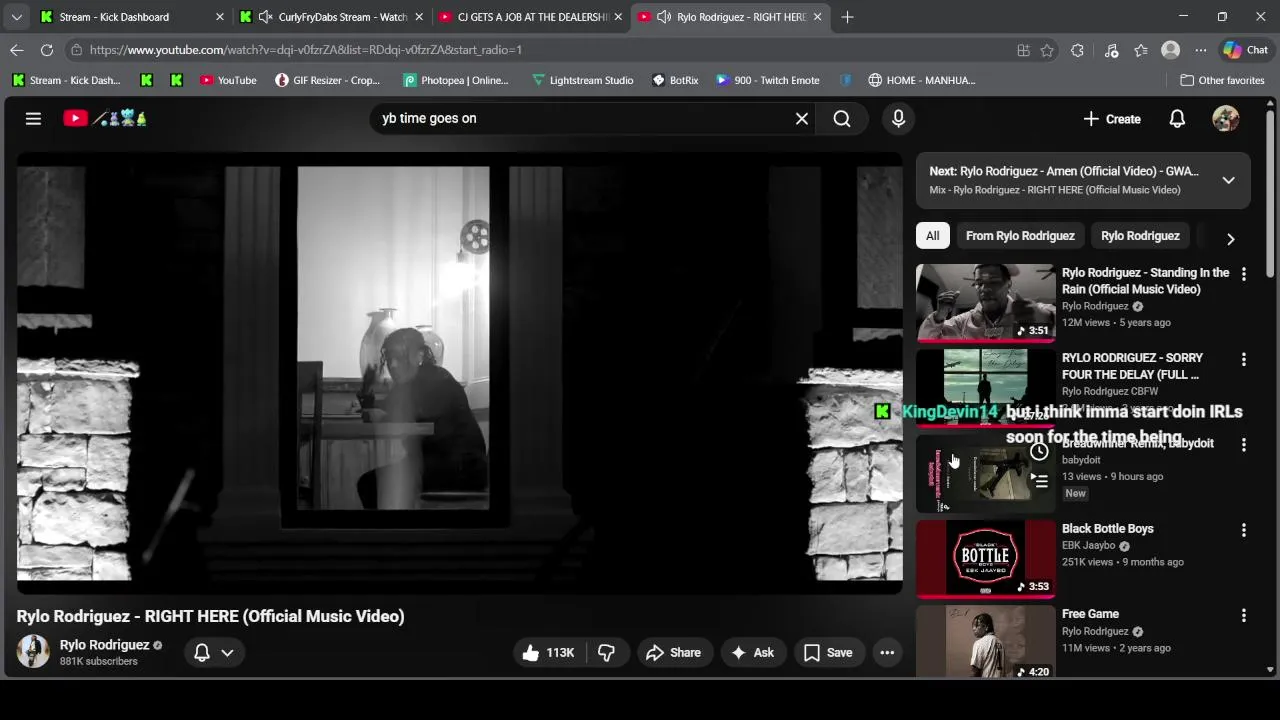Open 900 - Twitch Emote bookmark

pyautogui.click(x=768, y=80)
